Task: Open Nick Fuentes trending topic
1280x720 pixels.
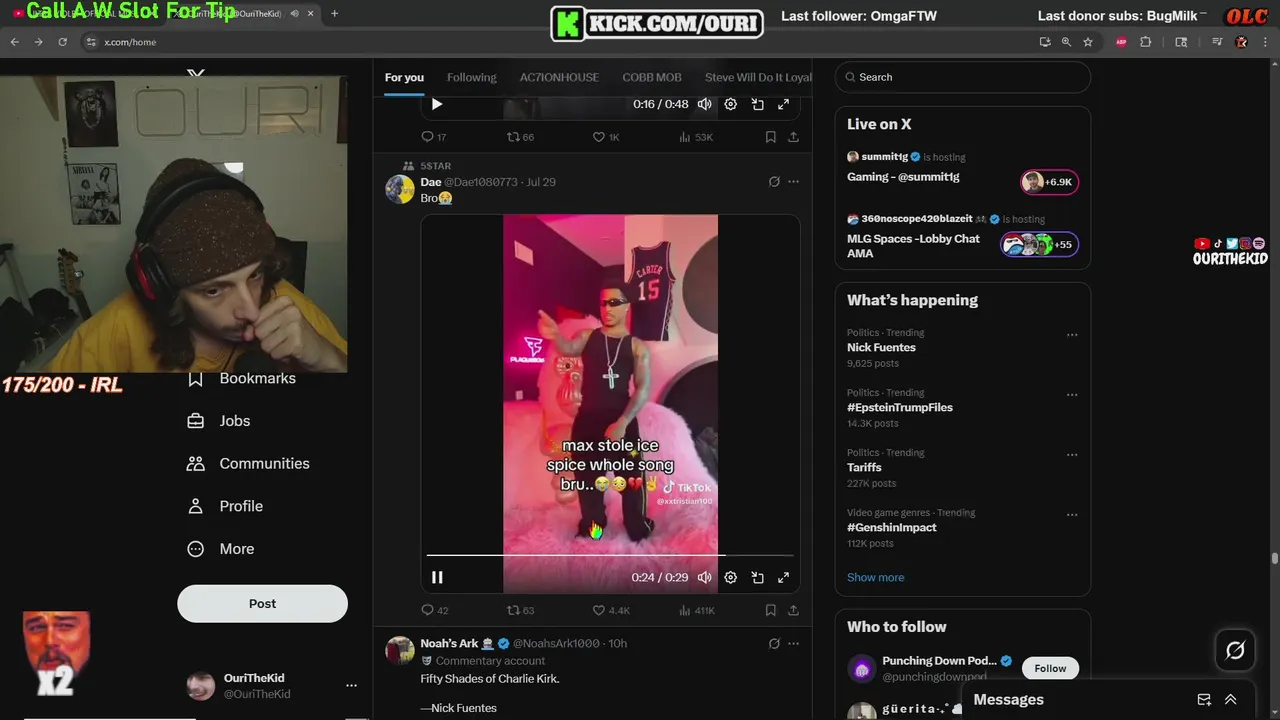Action: coord(881,347)
